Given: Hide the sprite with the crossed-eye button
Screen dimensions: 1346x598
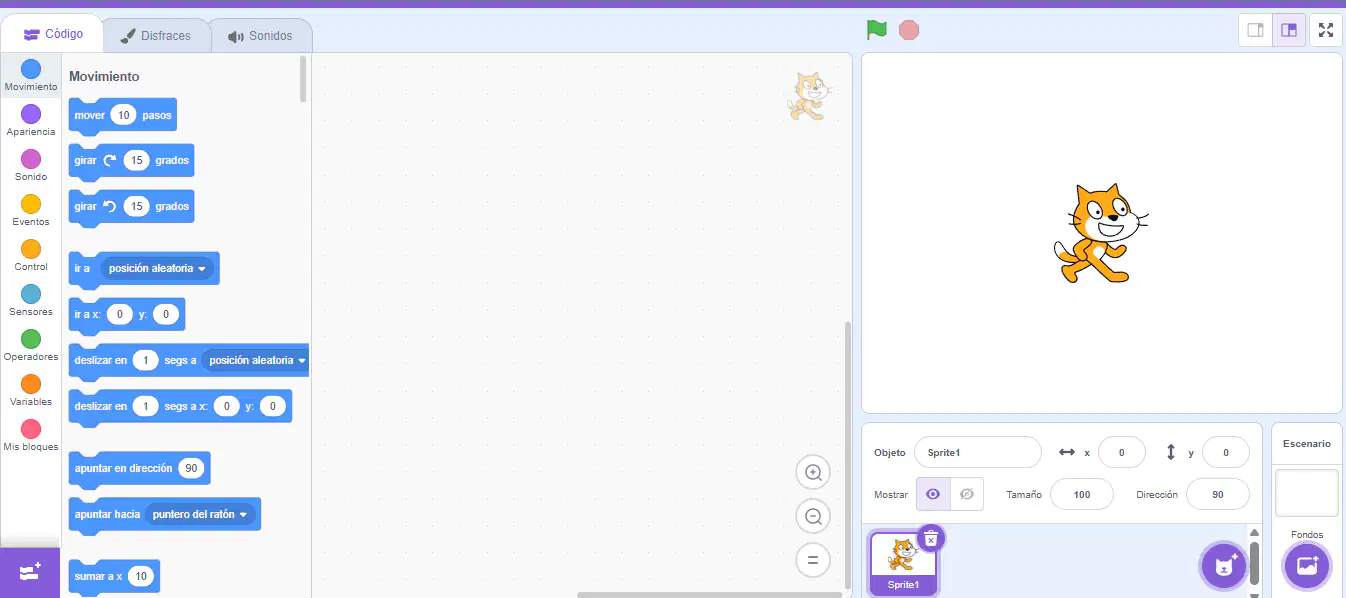Looking at the screenshot, I should (966, 494).
